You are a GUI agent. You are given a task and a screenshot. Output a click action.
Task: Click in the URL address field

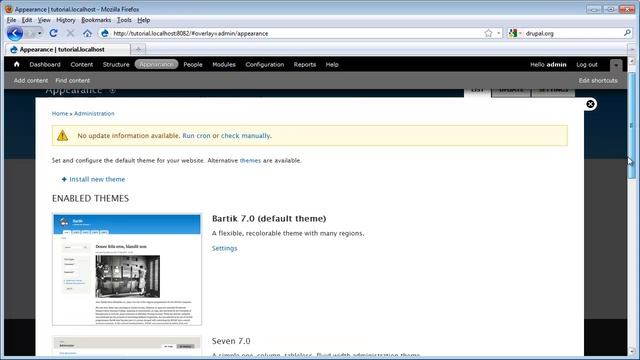pyautogui.click(x=296, y=33)
